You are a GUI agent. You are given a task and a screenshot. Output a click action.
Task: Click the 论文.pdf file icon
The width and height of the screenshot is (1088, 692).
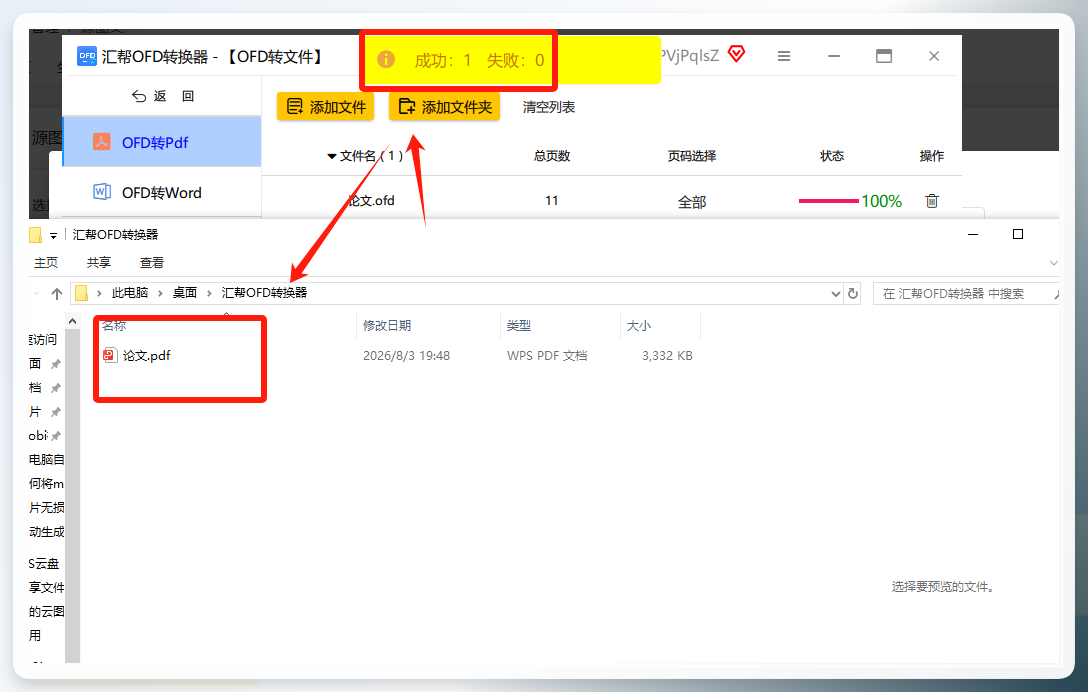110,355
